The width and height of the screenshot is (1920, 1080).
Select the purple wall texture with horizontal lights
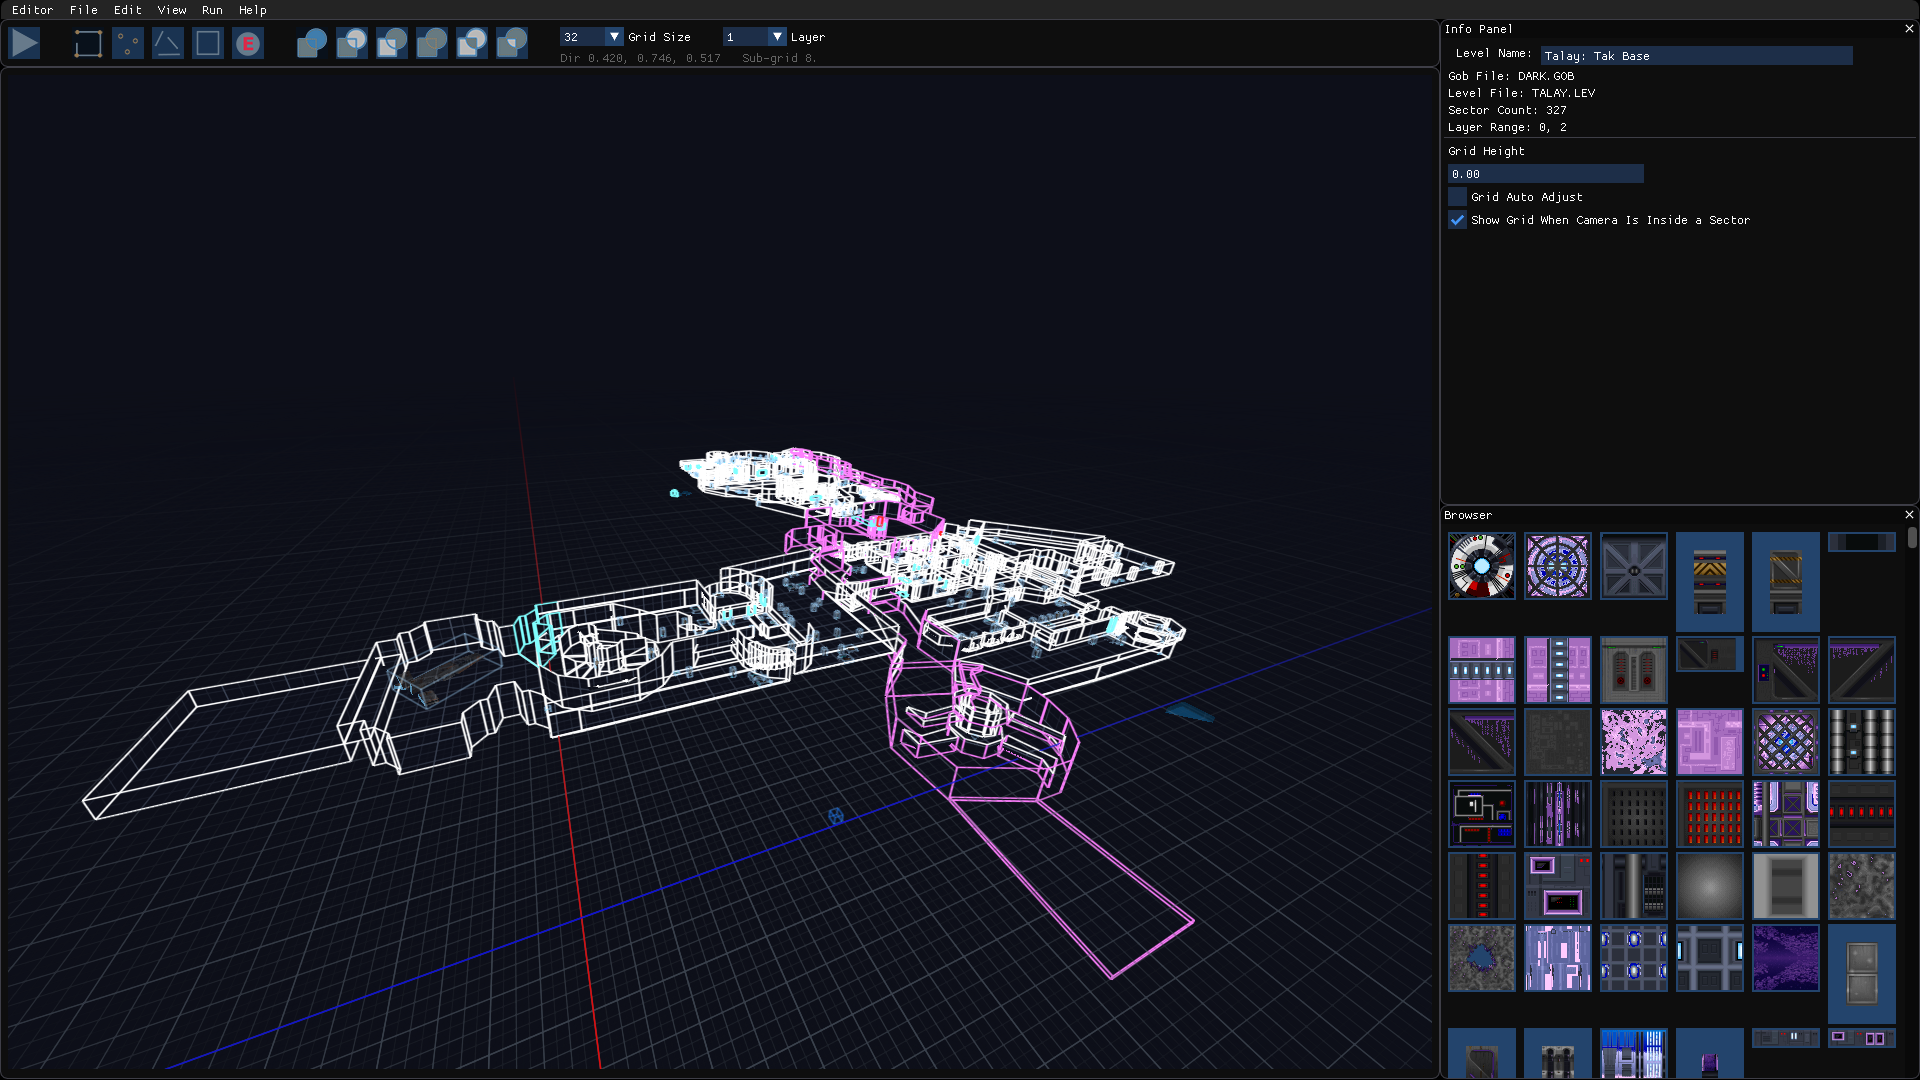click(1482, 670)
